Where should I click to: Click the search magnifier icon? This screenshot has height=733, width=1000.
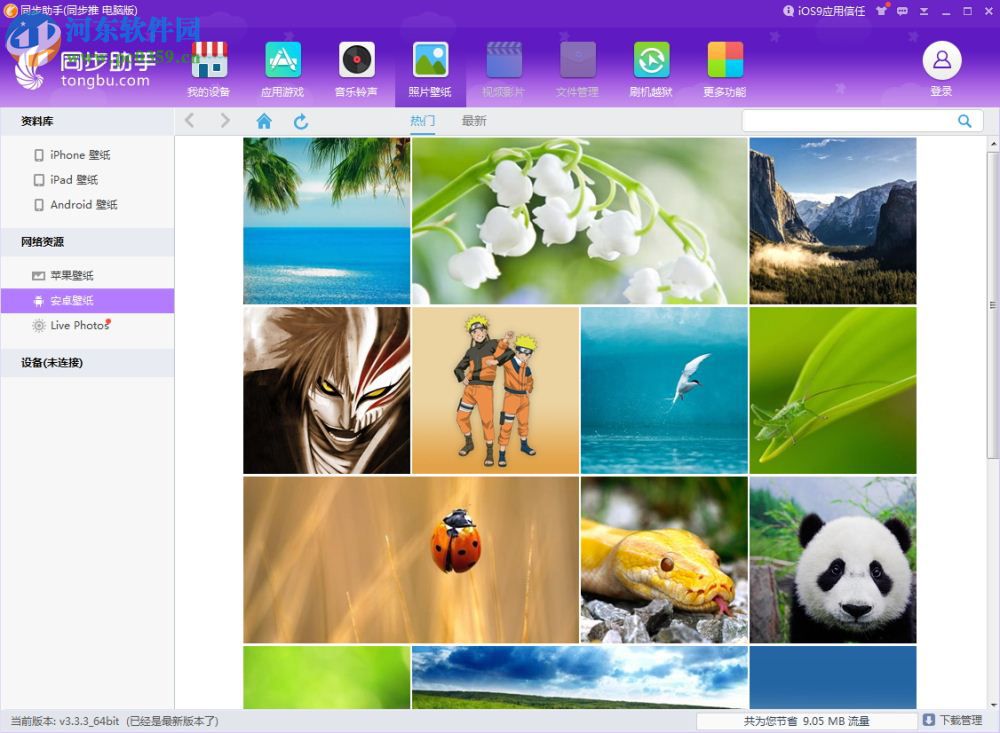coord(964,121)
